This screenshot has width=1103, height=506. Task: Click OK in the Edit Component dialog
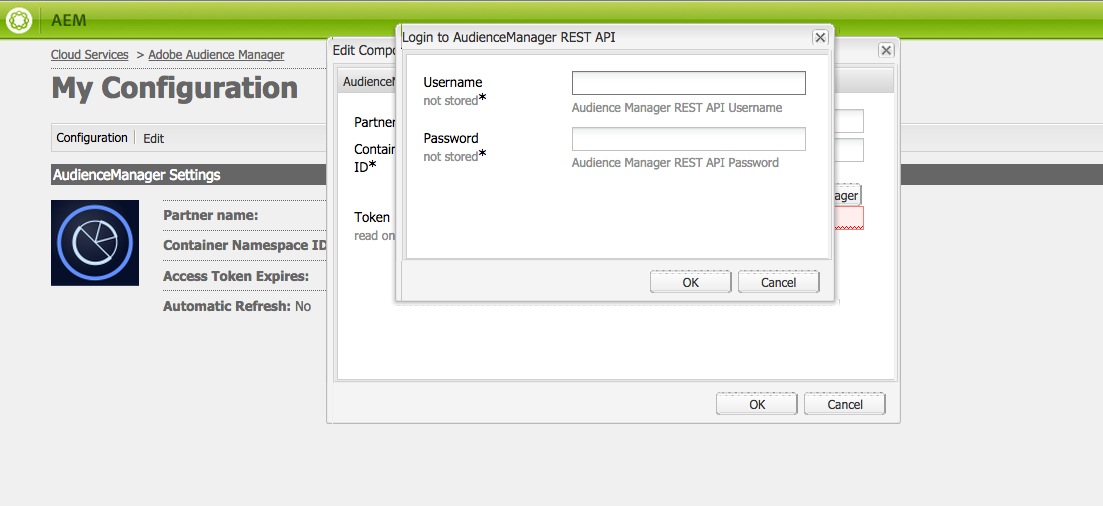click(x=757, y=404)
